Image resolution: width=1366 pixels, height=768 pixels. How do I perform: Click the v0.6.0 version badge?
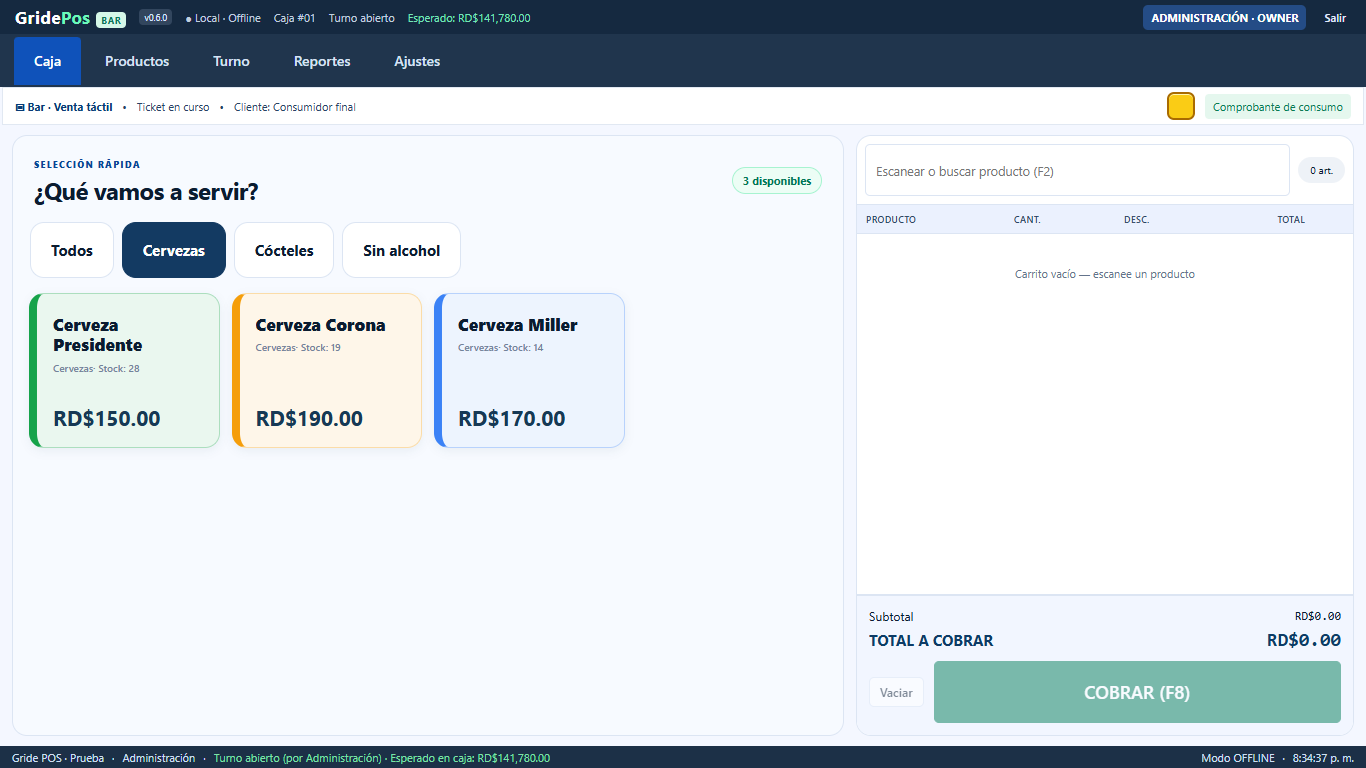pyautogui.click(x=156, y=18)
